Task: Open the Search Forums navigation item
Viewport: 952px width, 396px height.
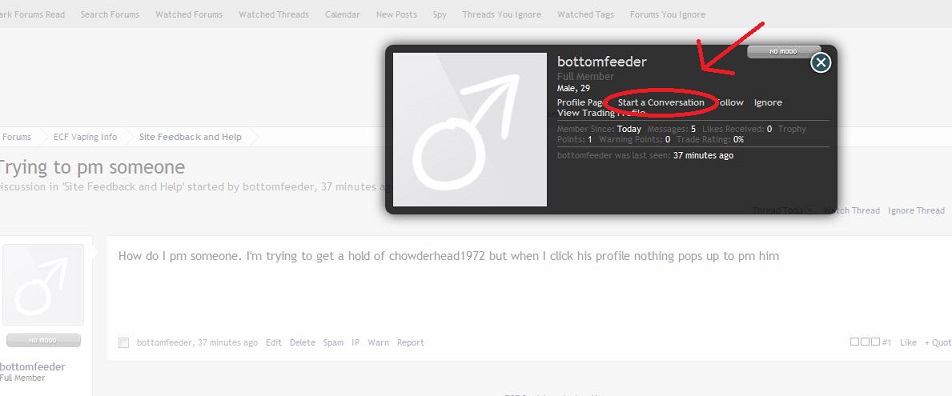Action: [x=110, y=15]
